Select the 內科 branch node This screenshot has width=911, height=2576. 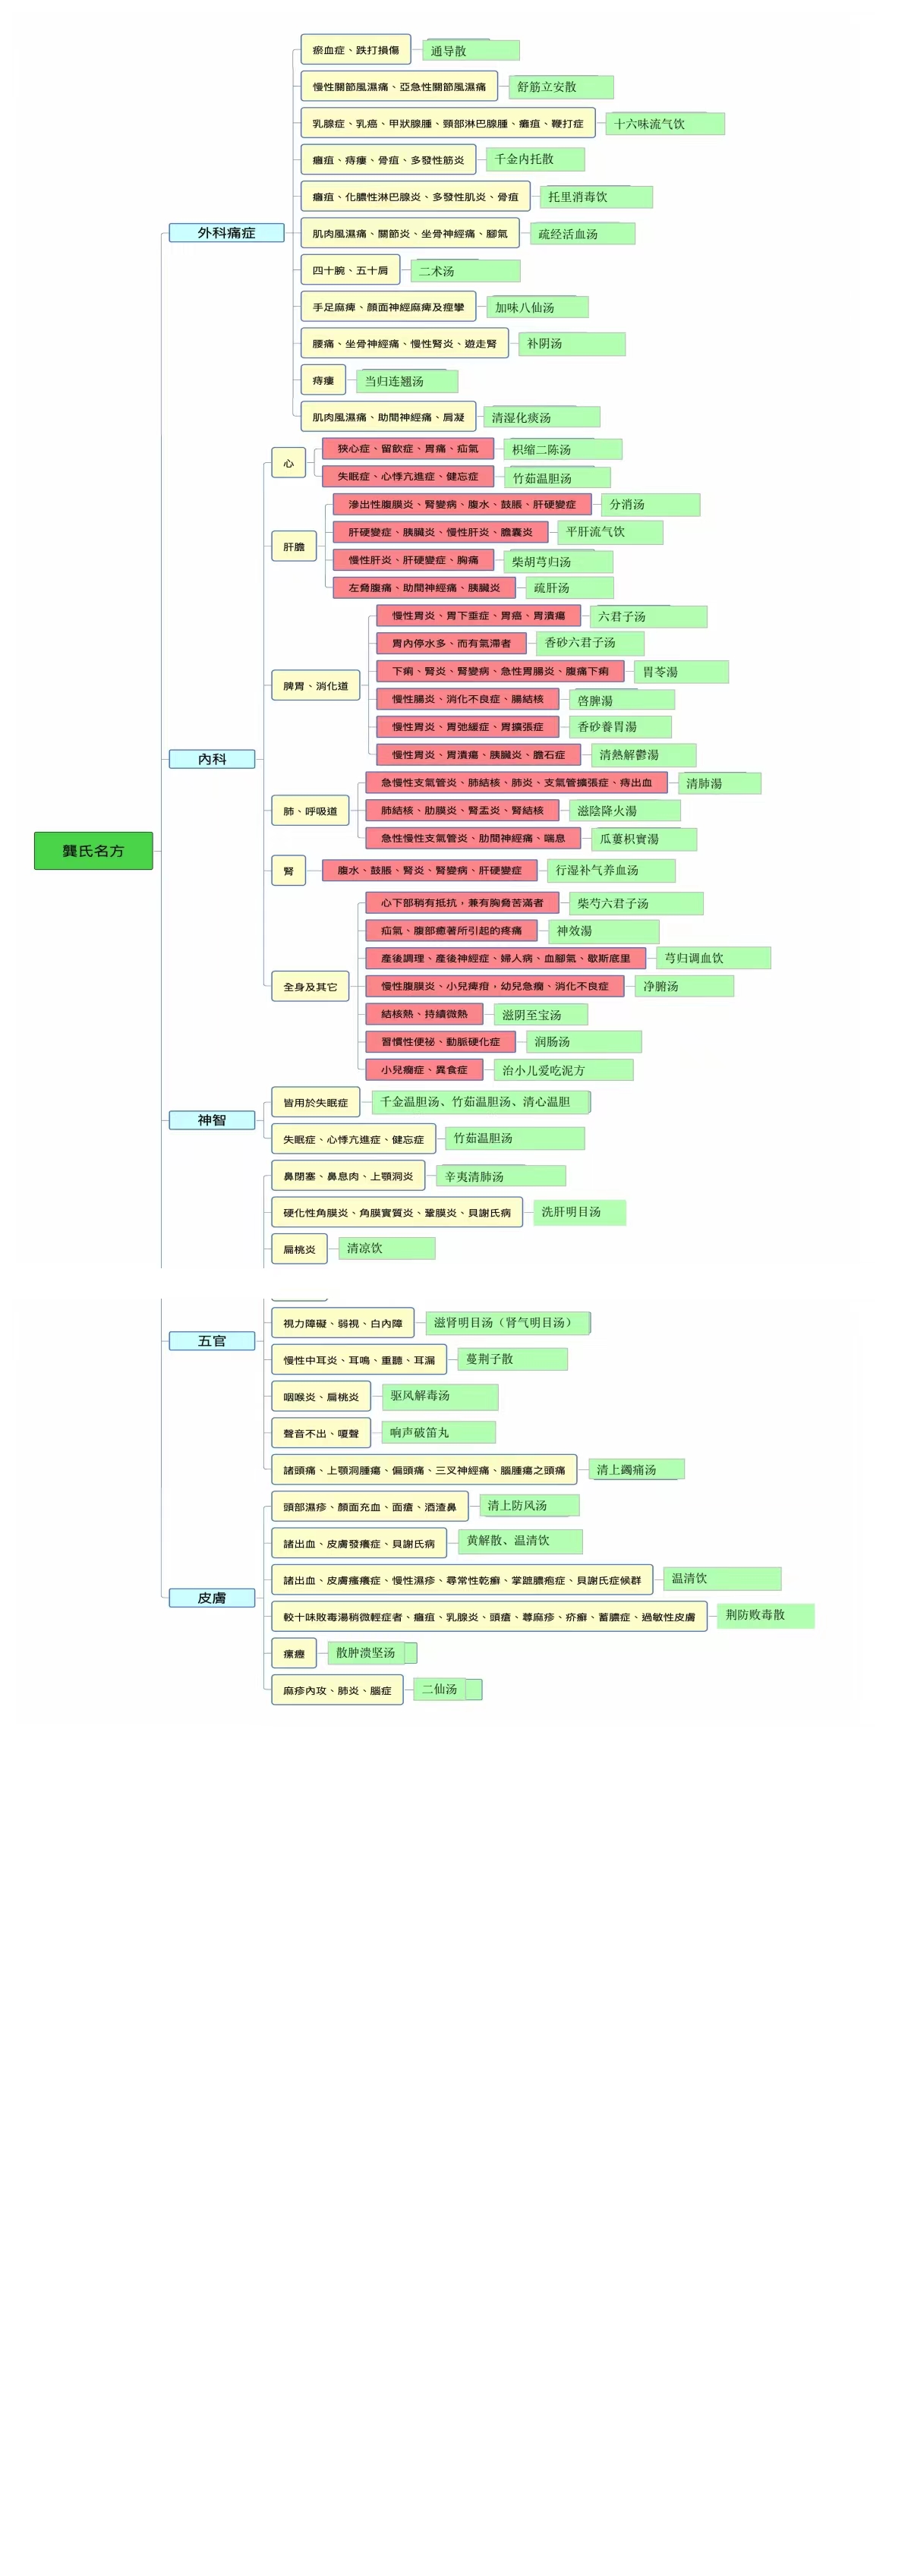coord(212,759)
